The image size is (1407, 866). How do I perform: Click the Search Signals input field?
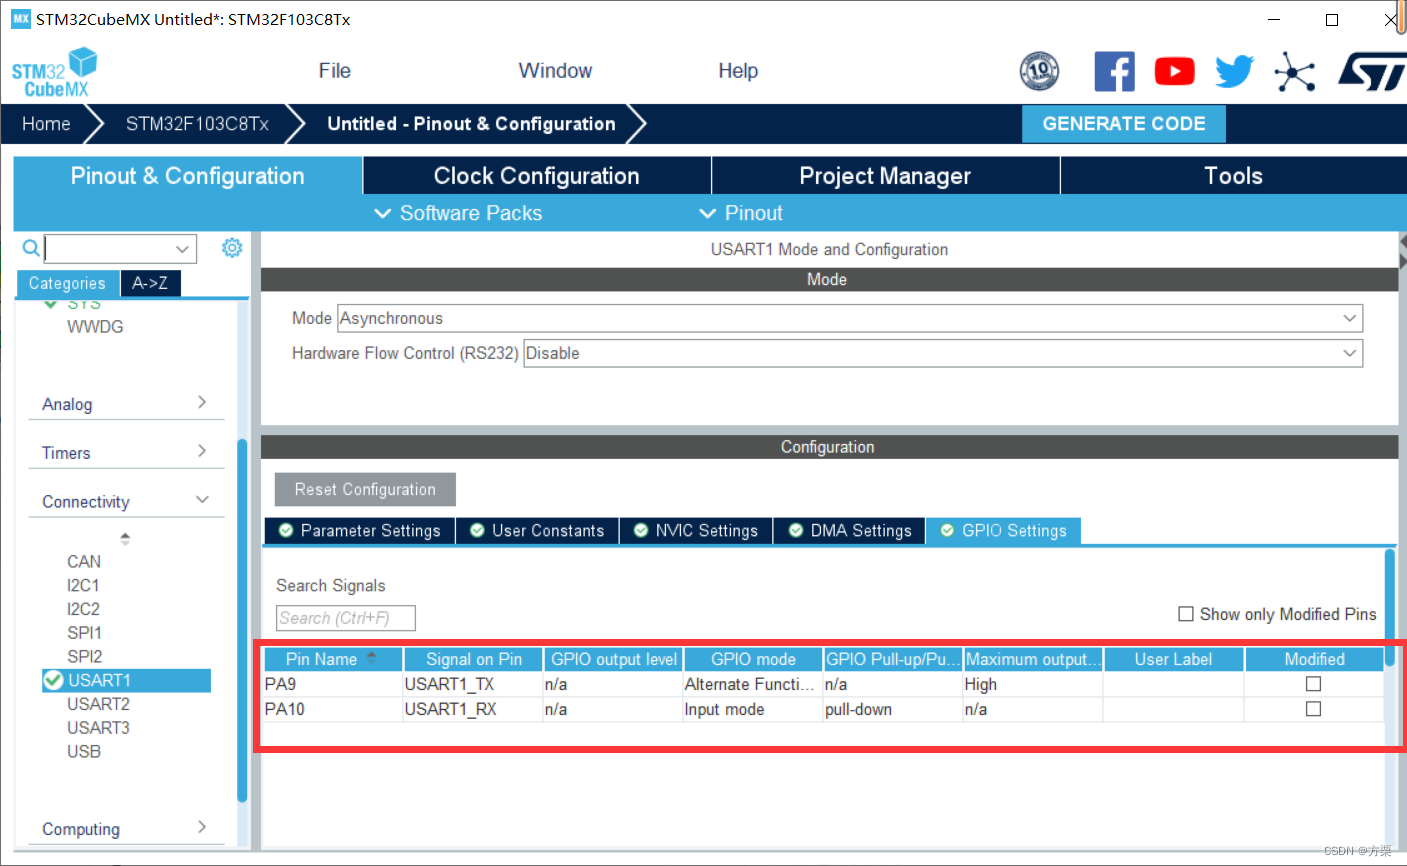click(x=346, y=618)
